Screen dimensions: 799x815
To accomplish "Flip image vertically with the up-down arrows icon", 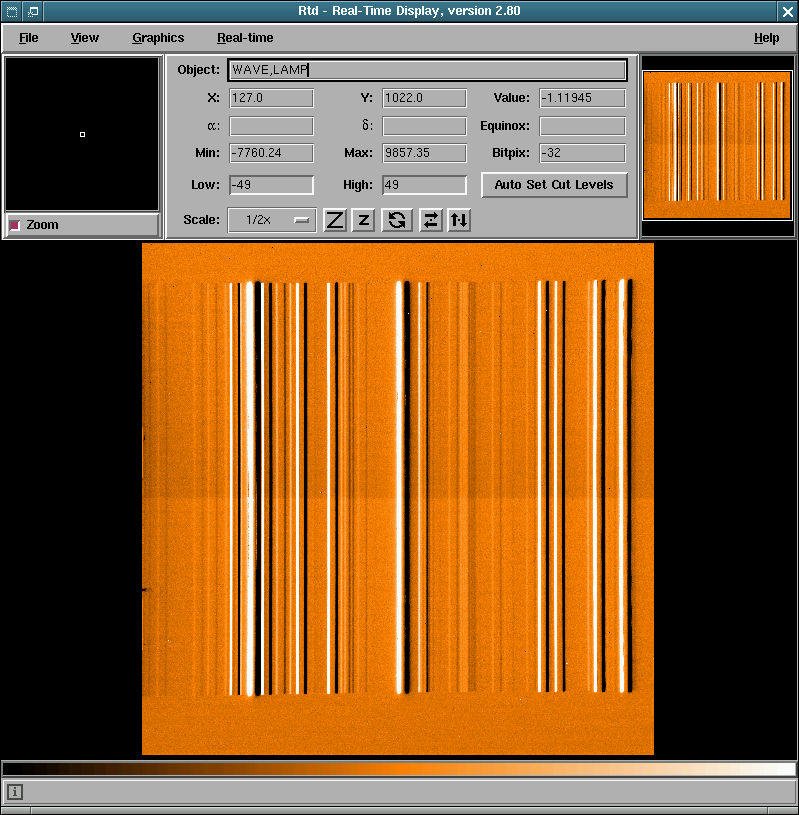I will 459,220.
